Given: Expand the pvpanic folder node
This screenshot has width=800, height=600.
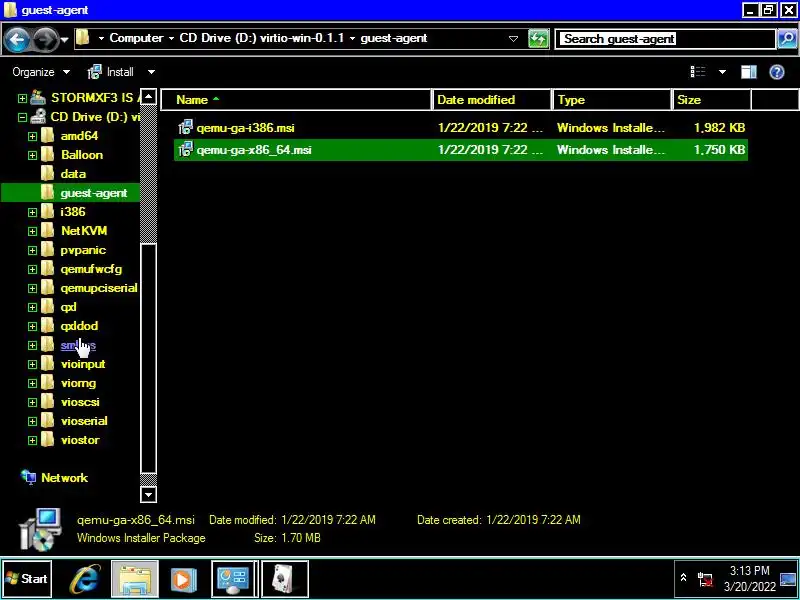Looking at the screenshot, I should pos(32,251).
